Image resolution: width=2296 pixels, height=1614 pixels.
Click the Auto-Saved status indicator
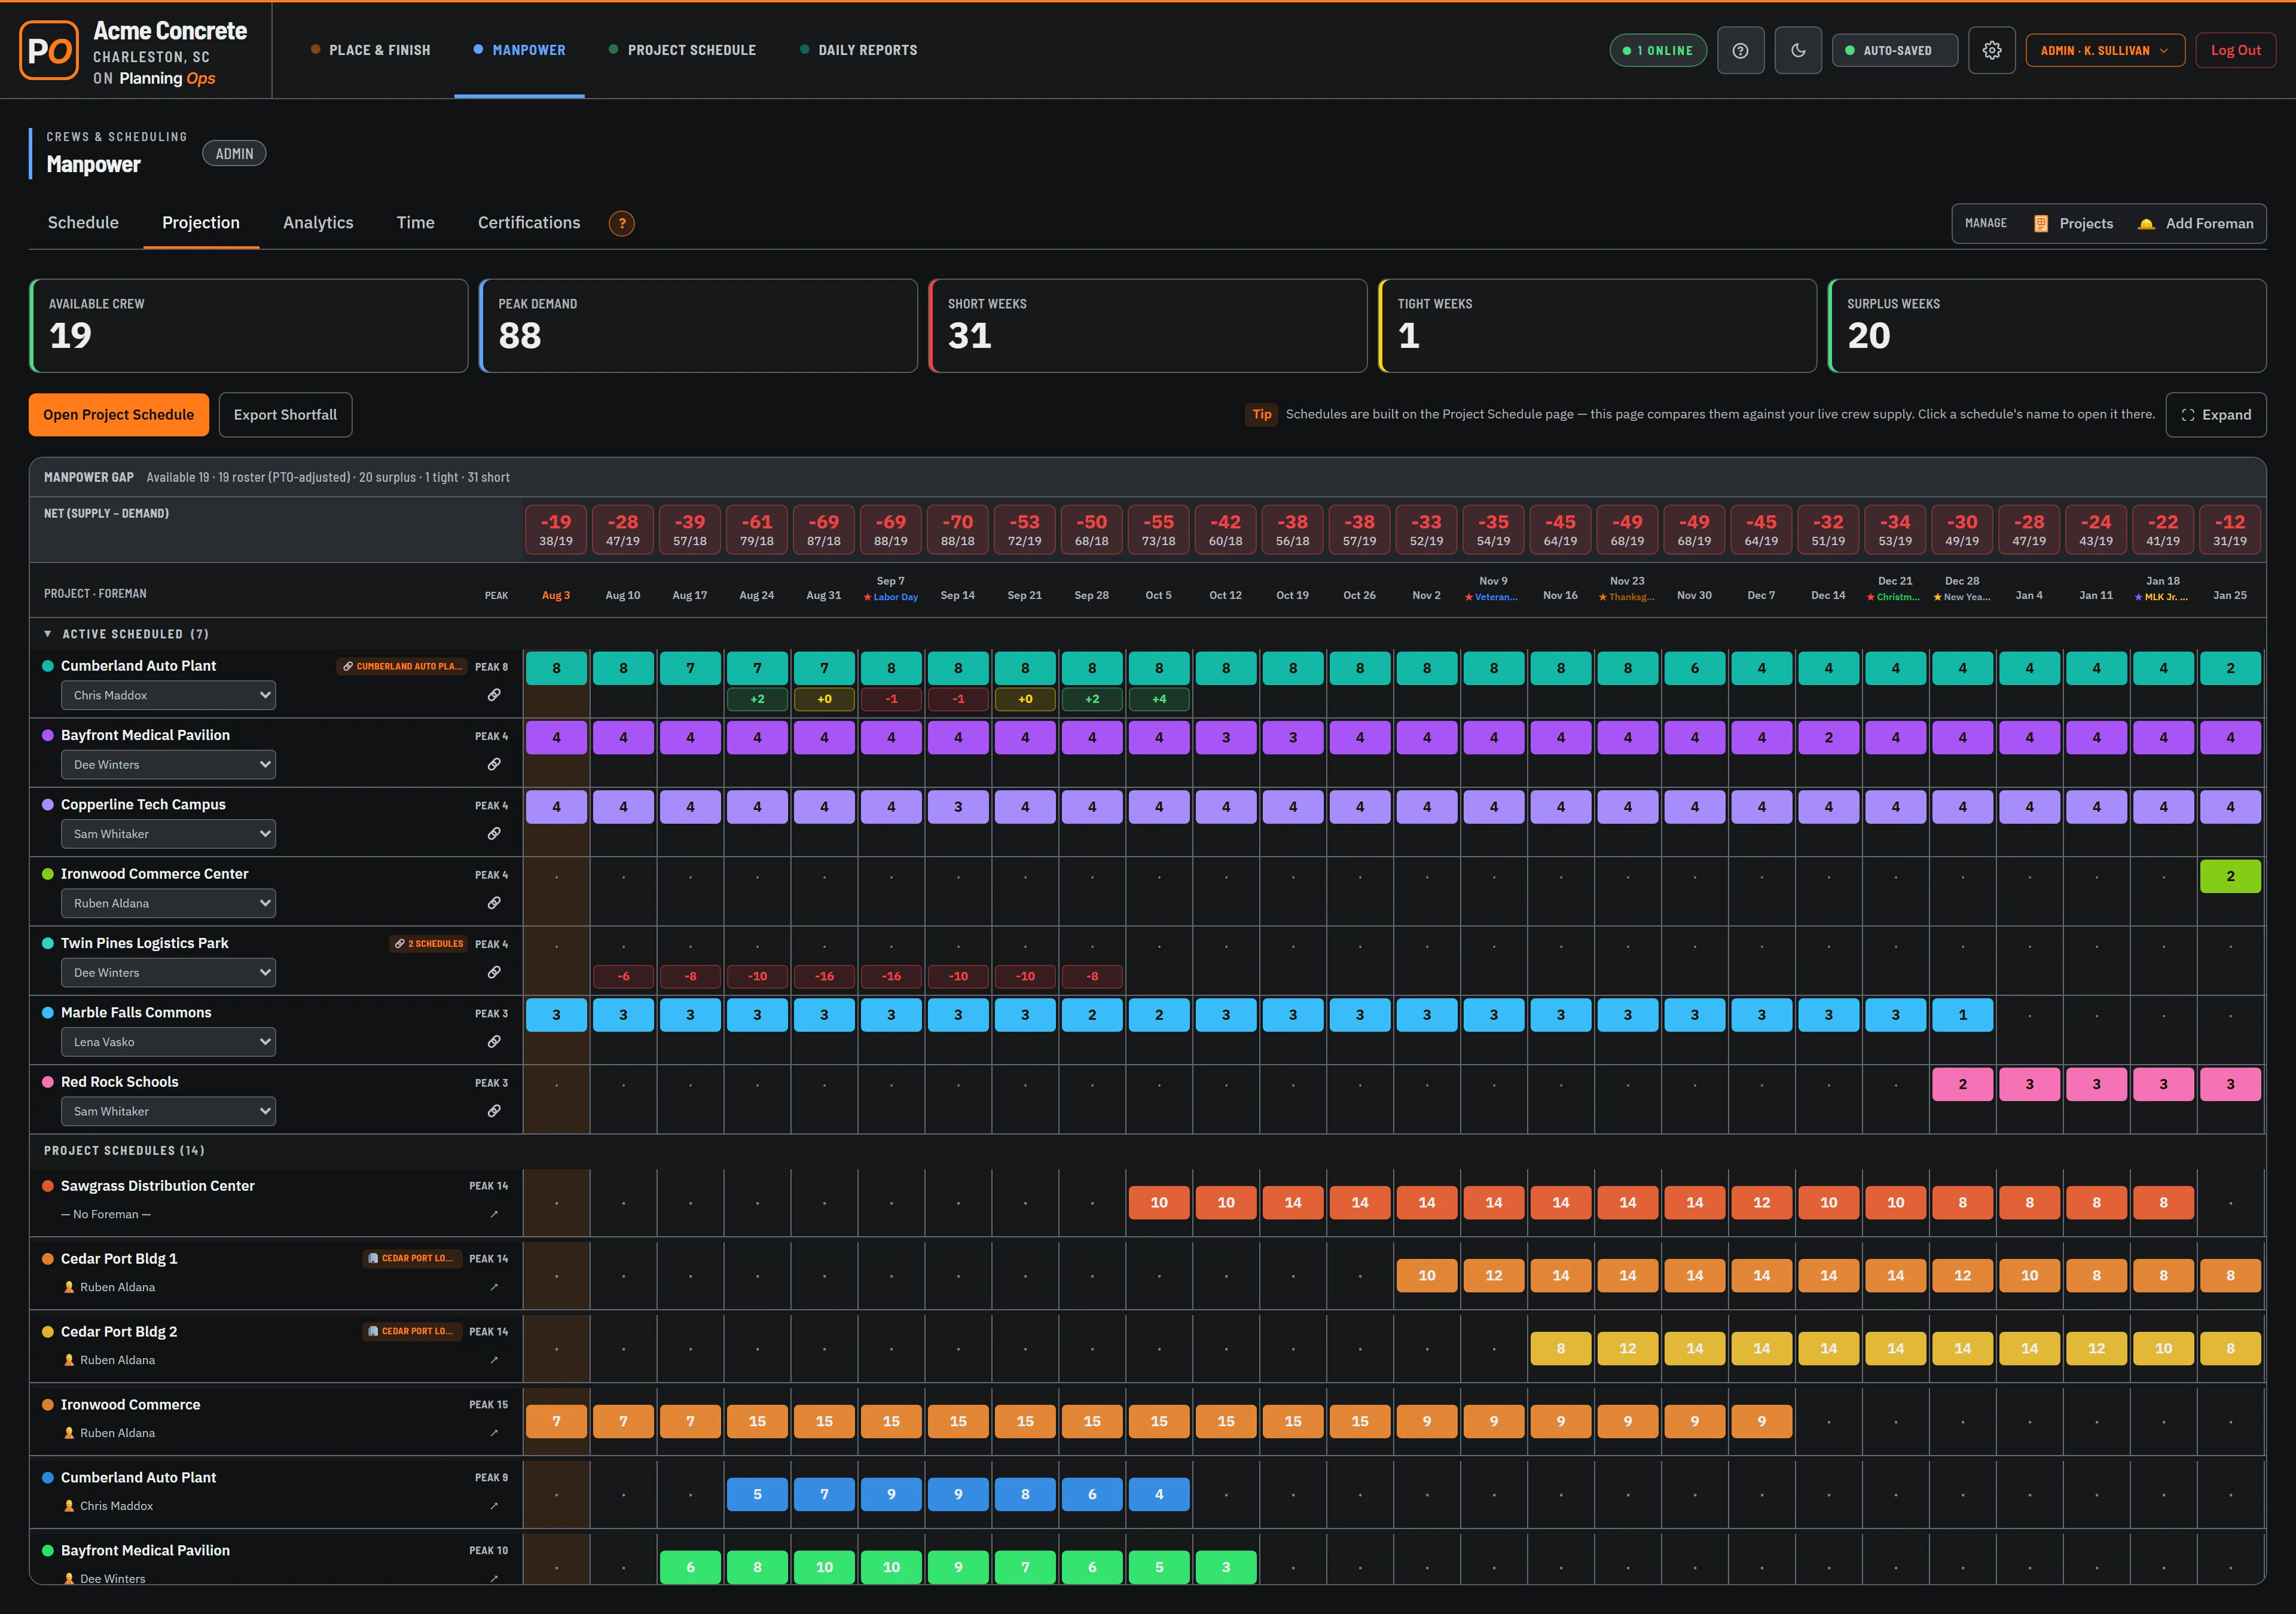1894,50
